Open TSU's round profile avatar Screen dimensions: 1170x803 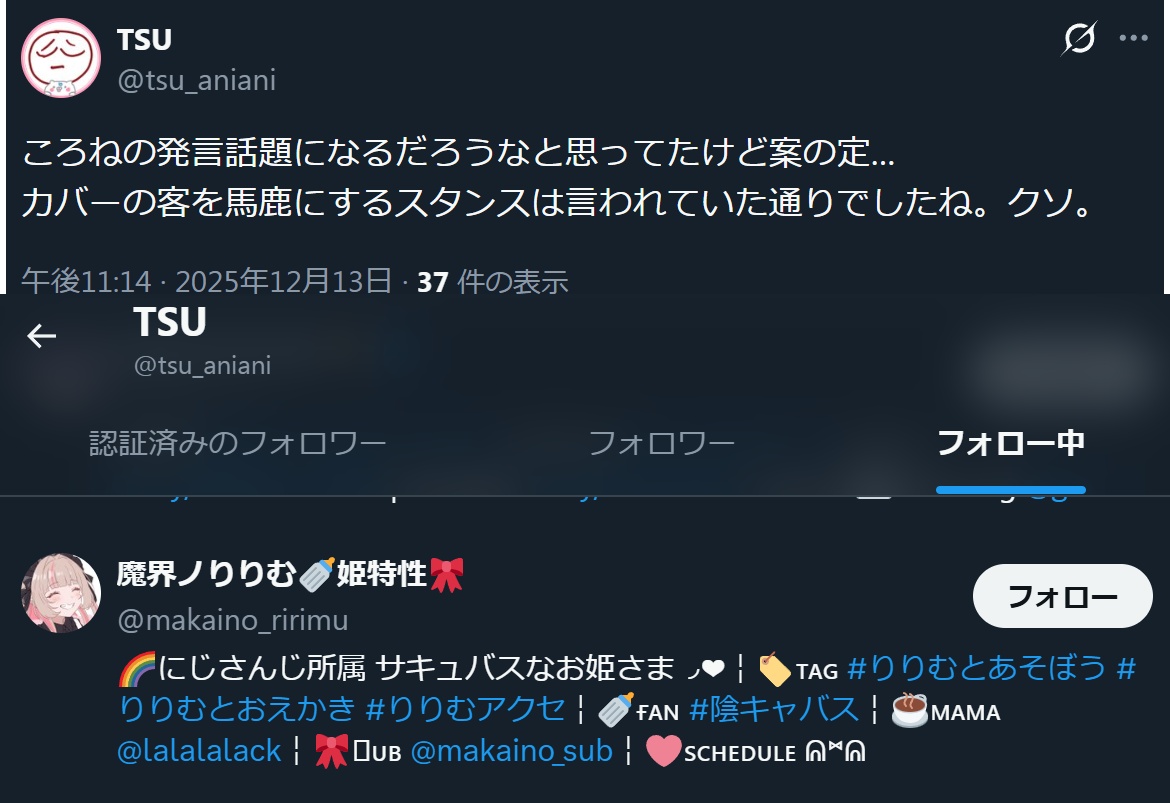coord(61,58)
